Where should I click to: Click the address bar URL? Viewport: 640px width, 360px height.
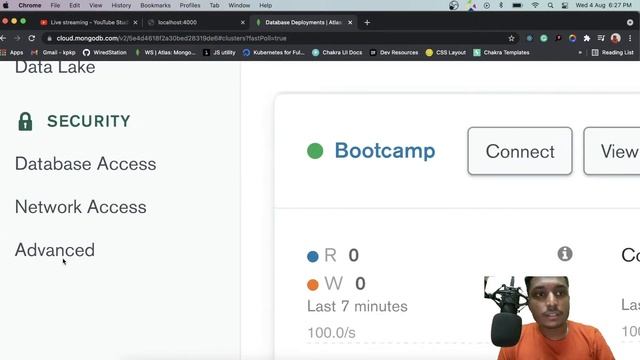(x=171, y=38)
